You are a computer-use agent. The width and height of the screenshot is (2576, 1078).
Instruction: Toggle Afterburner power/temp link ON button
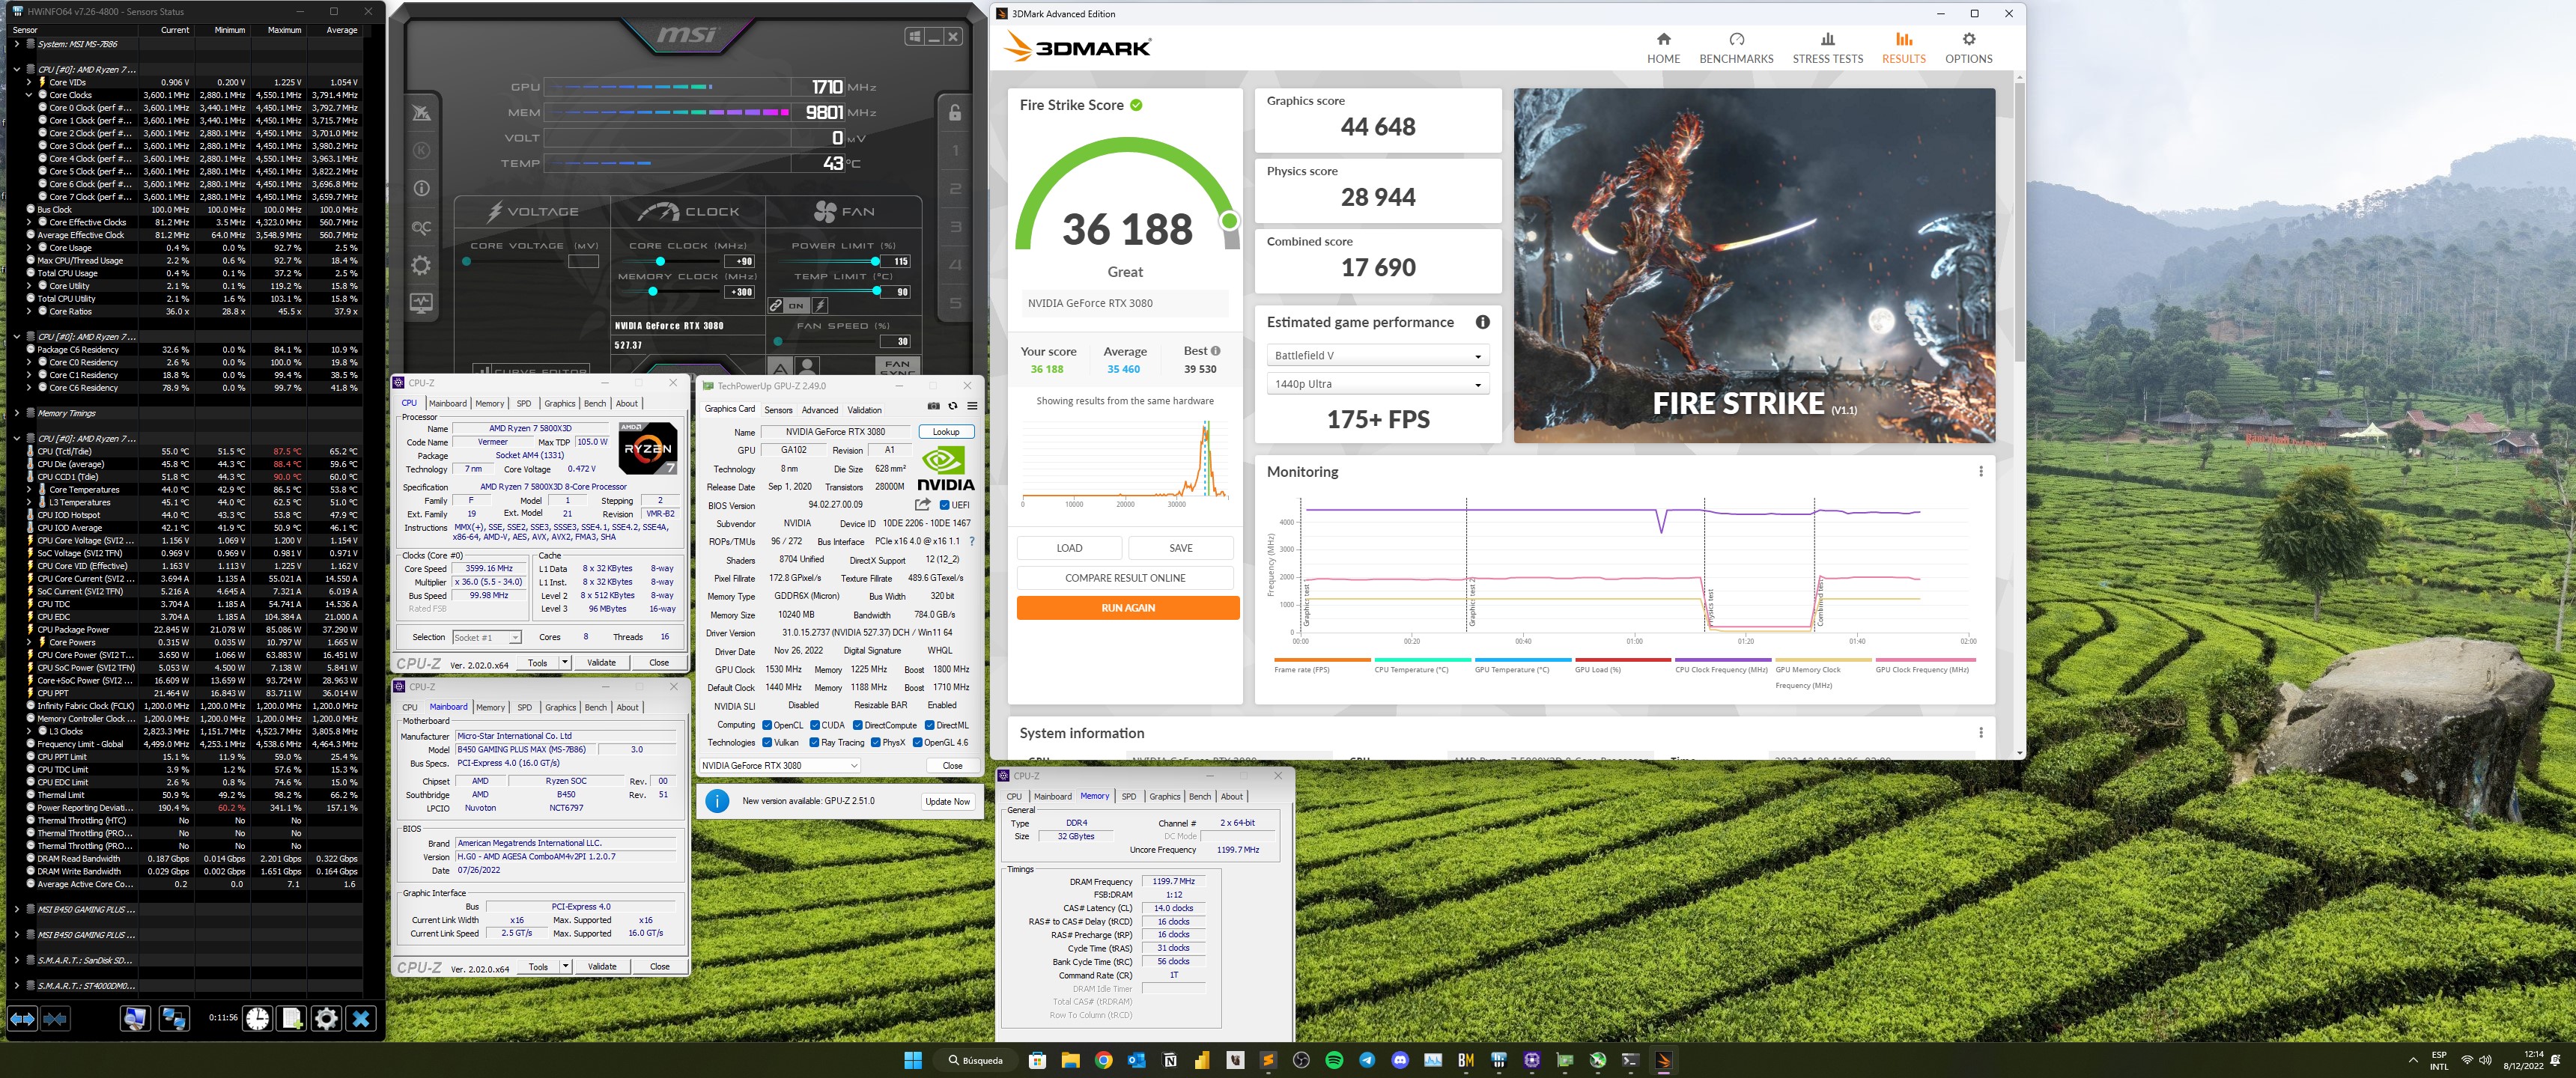point(795,305)
